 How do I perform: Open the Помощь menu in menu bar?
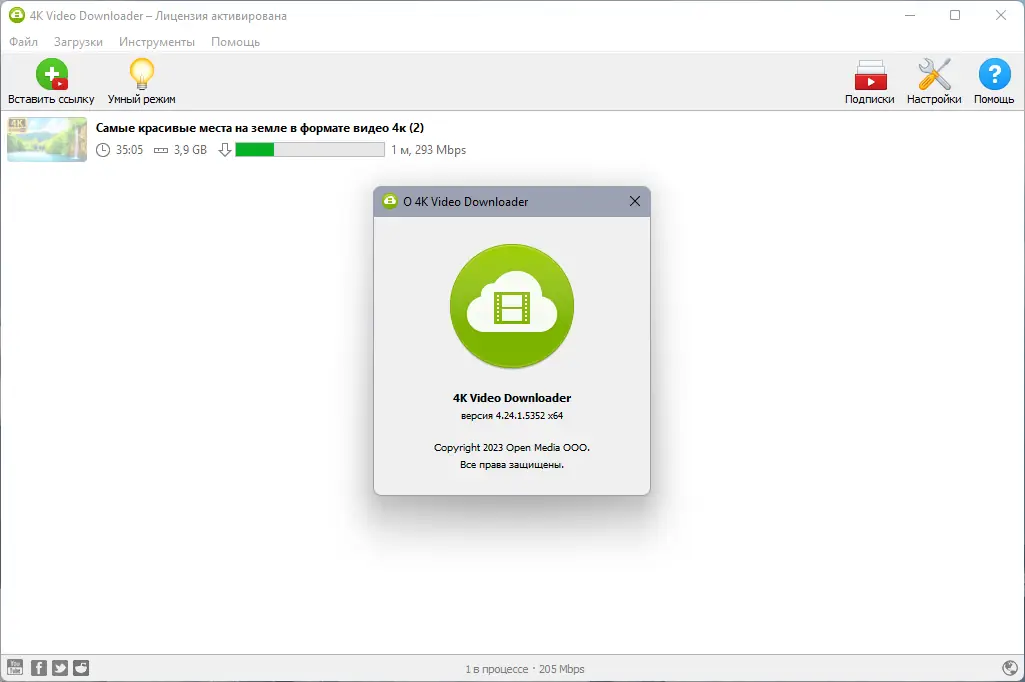(x=235, y=42)
